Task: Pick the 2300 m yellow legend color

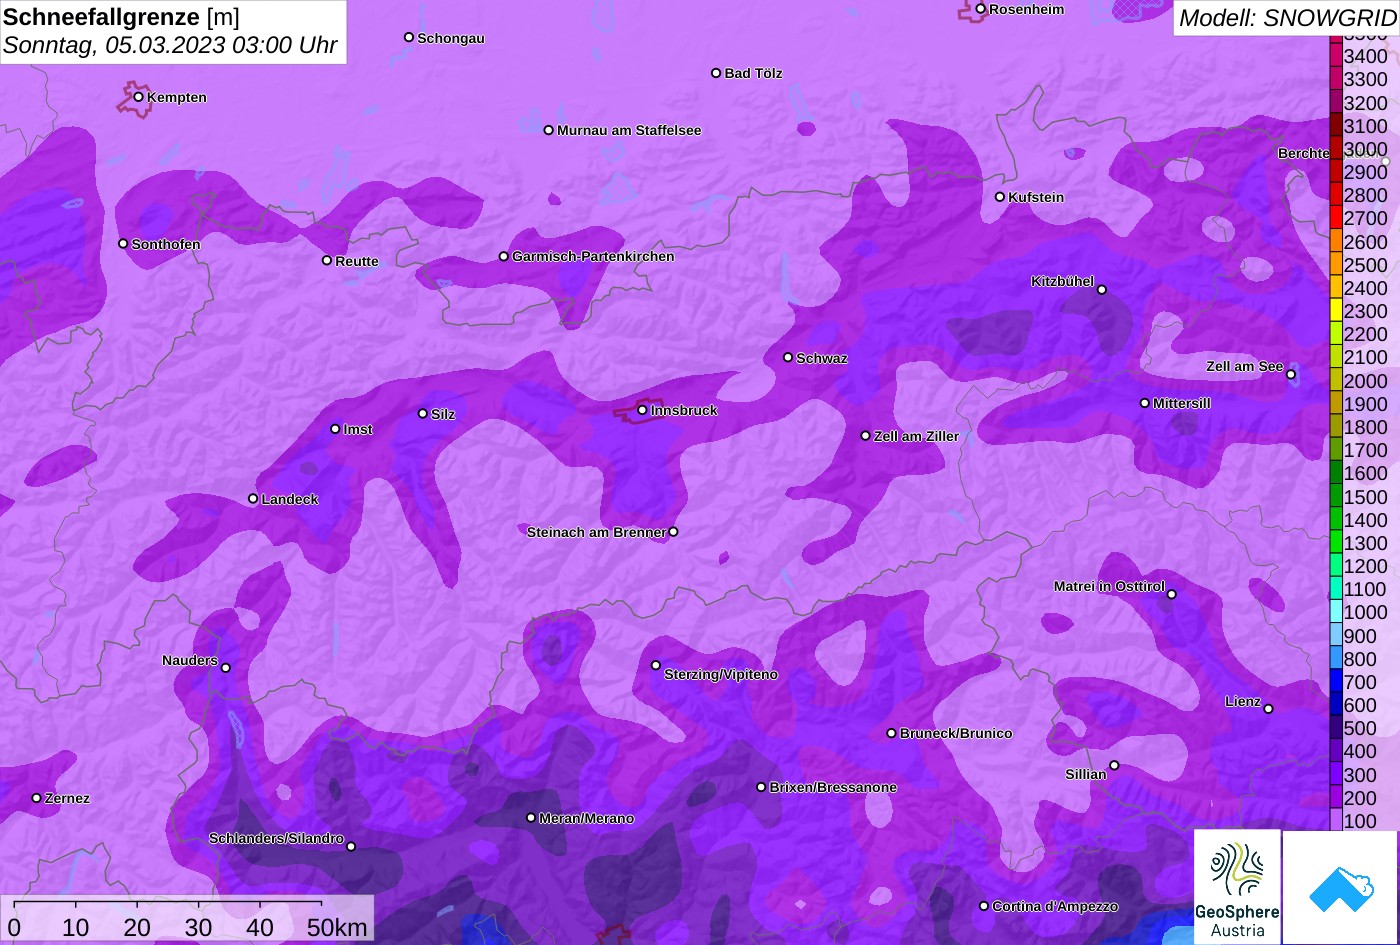Action: coord(1336,311)
